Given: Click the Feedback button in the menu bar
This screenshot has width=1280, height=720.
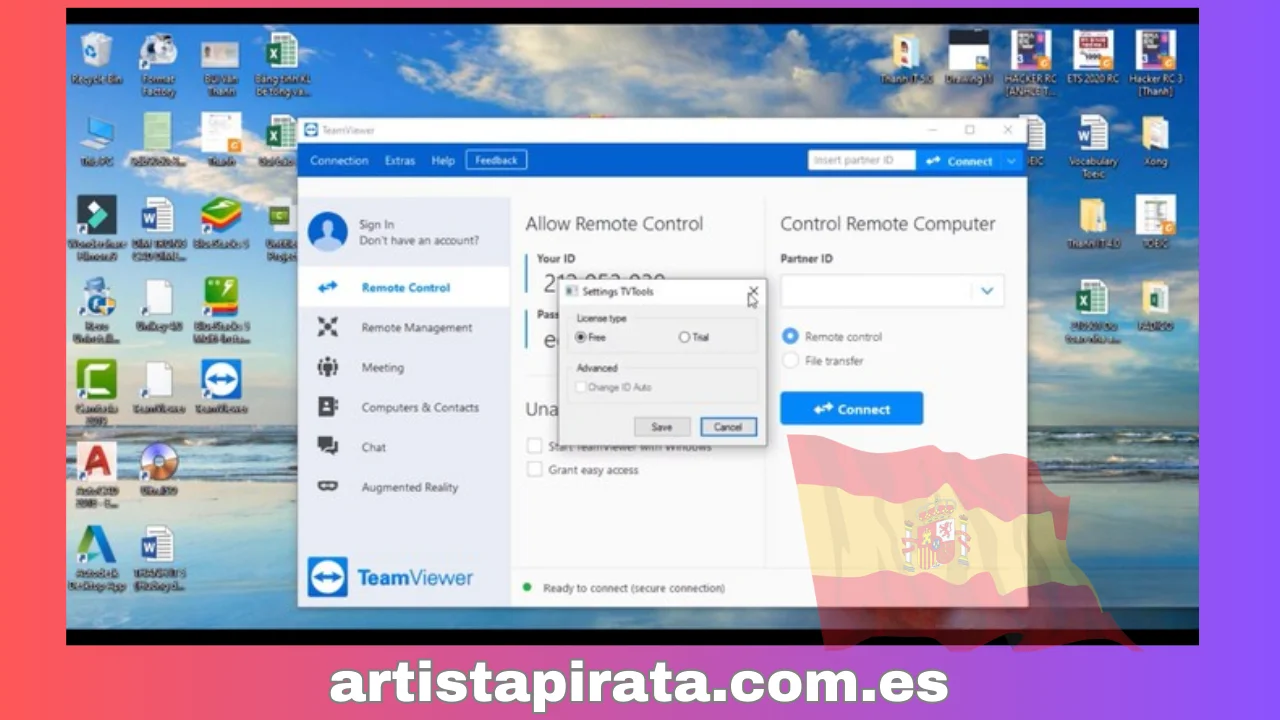Looking at the screenshot, I should tap(496, 160).
